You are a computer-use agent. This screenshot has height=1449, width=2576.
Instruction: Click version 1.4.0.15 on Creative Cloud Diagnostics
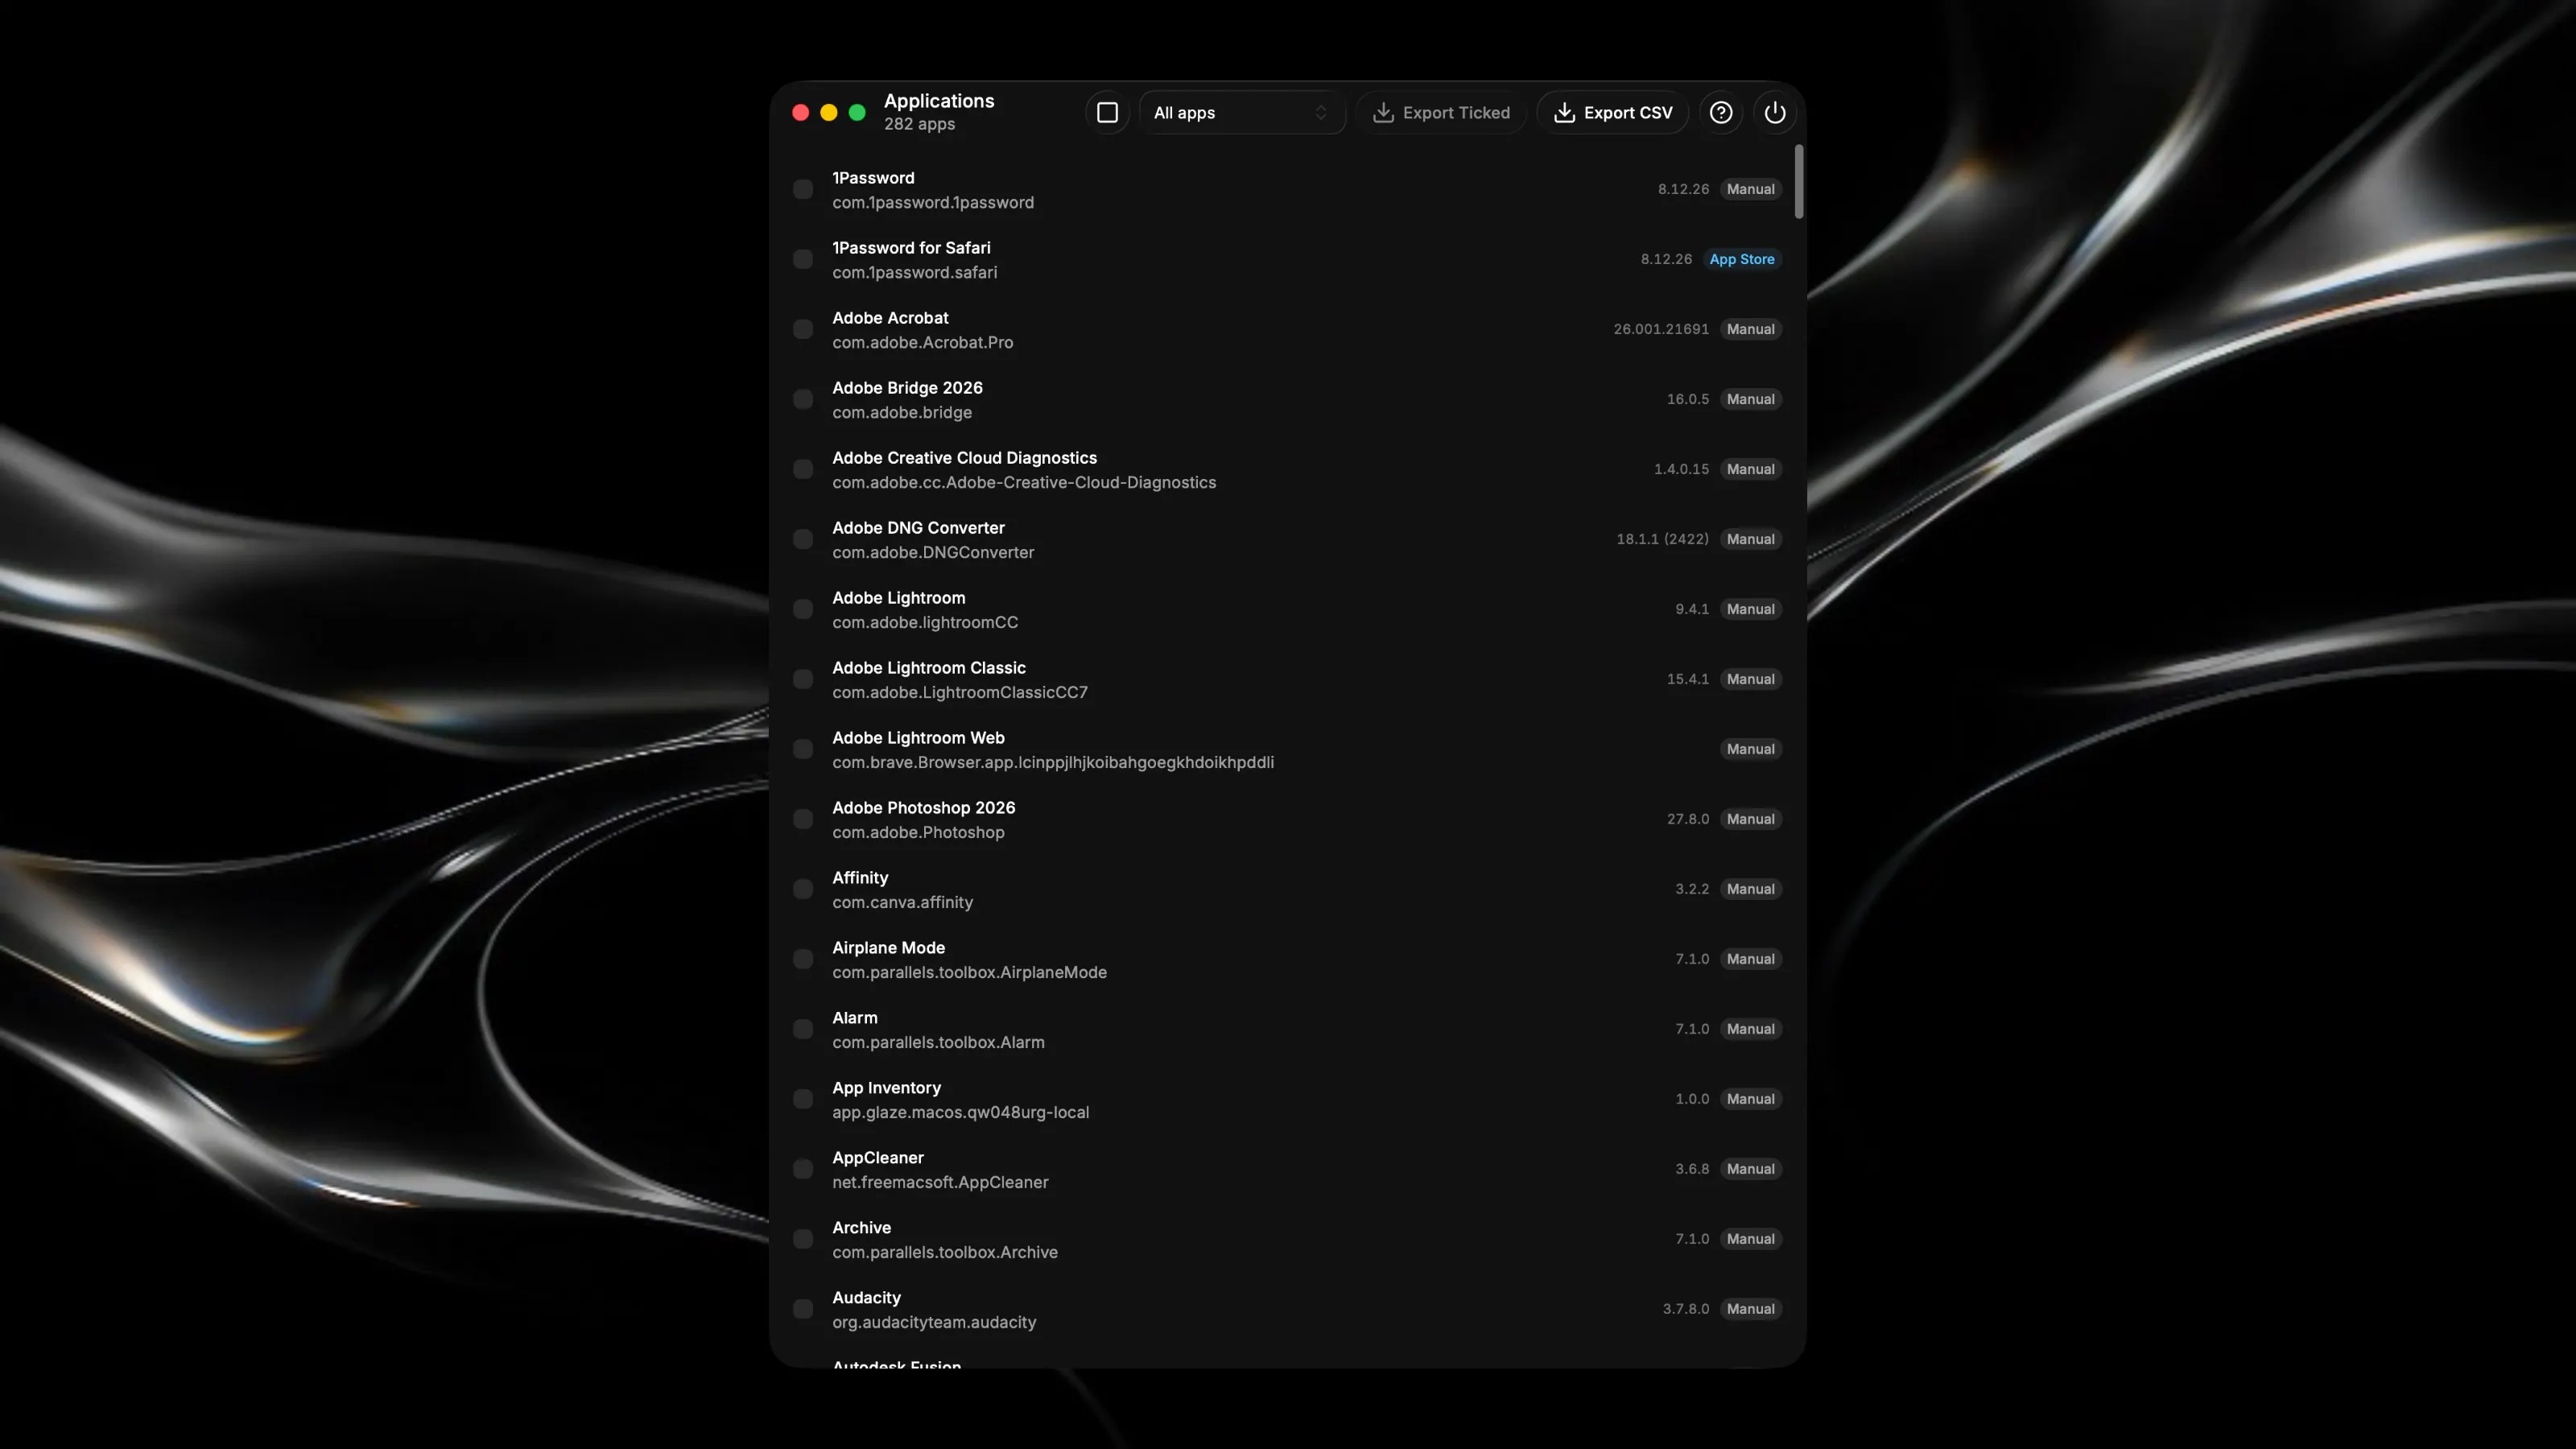[1681, 469]
